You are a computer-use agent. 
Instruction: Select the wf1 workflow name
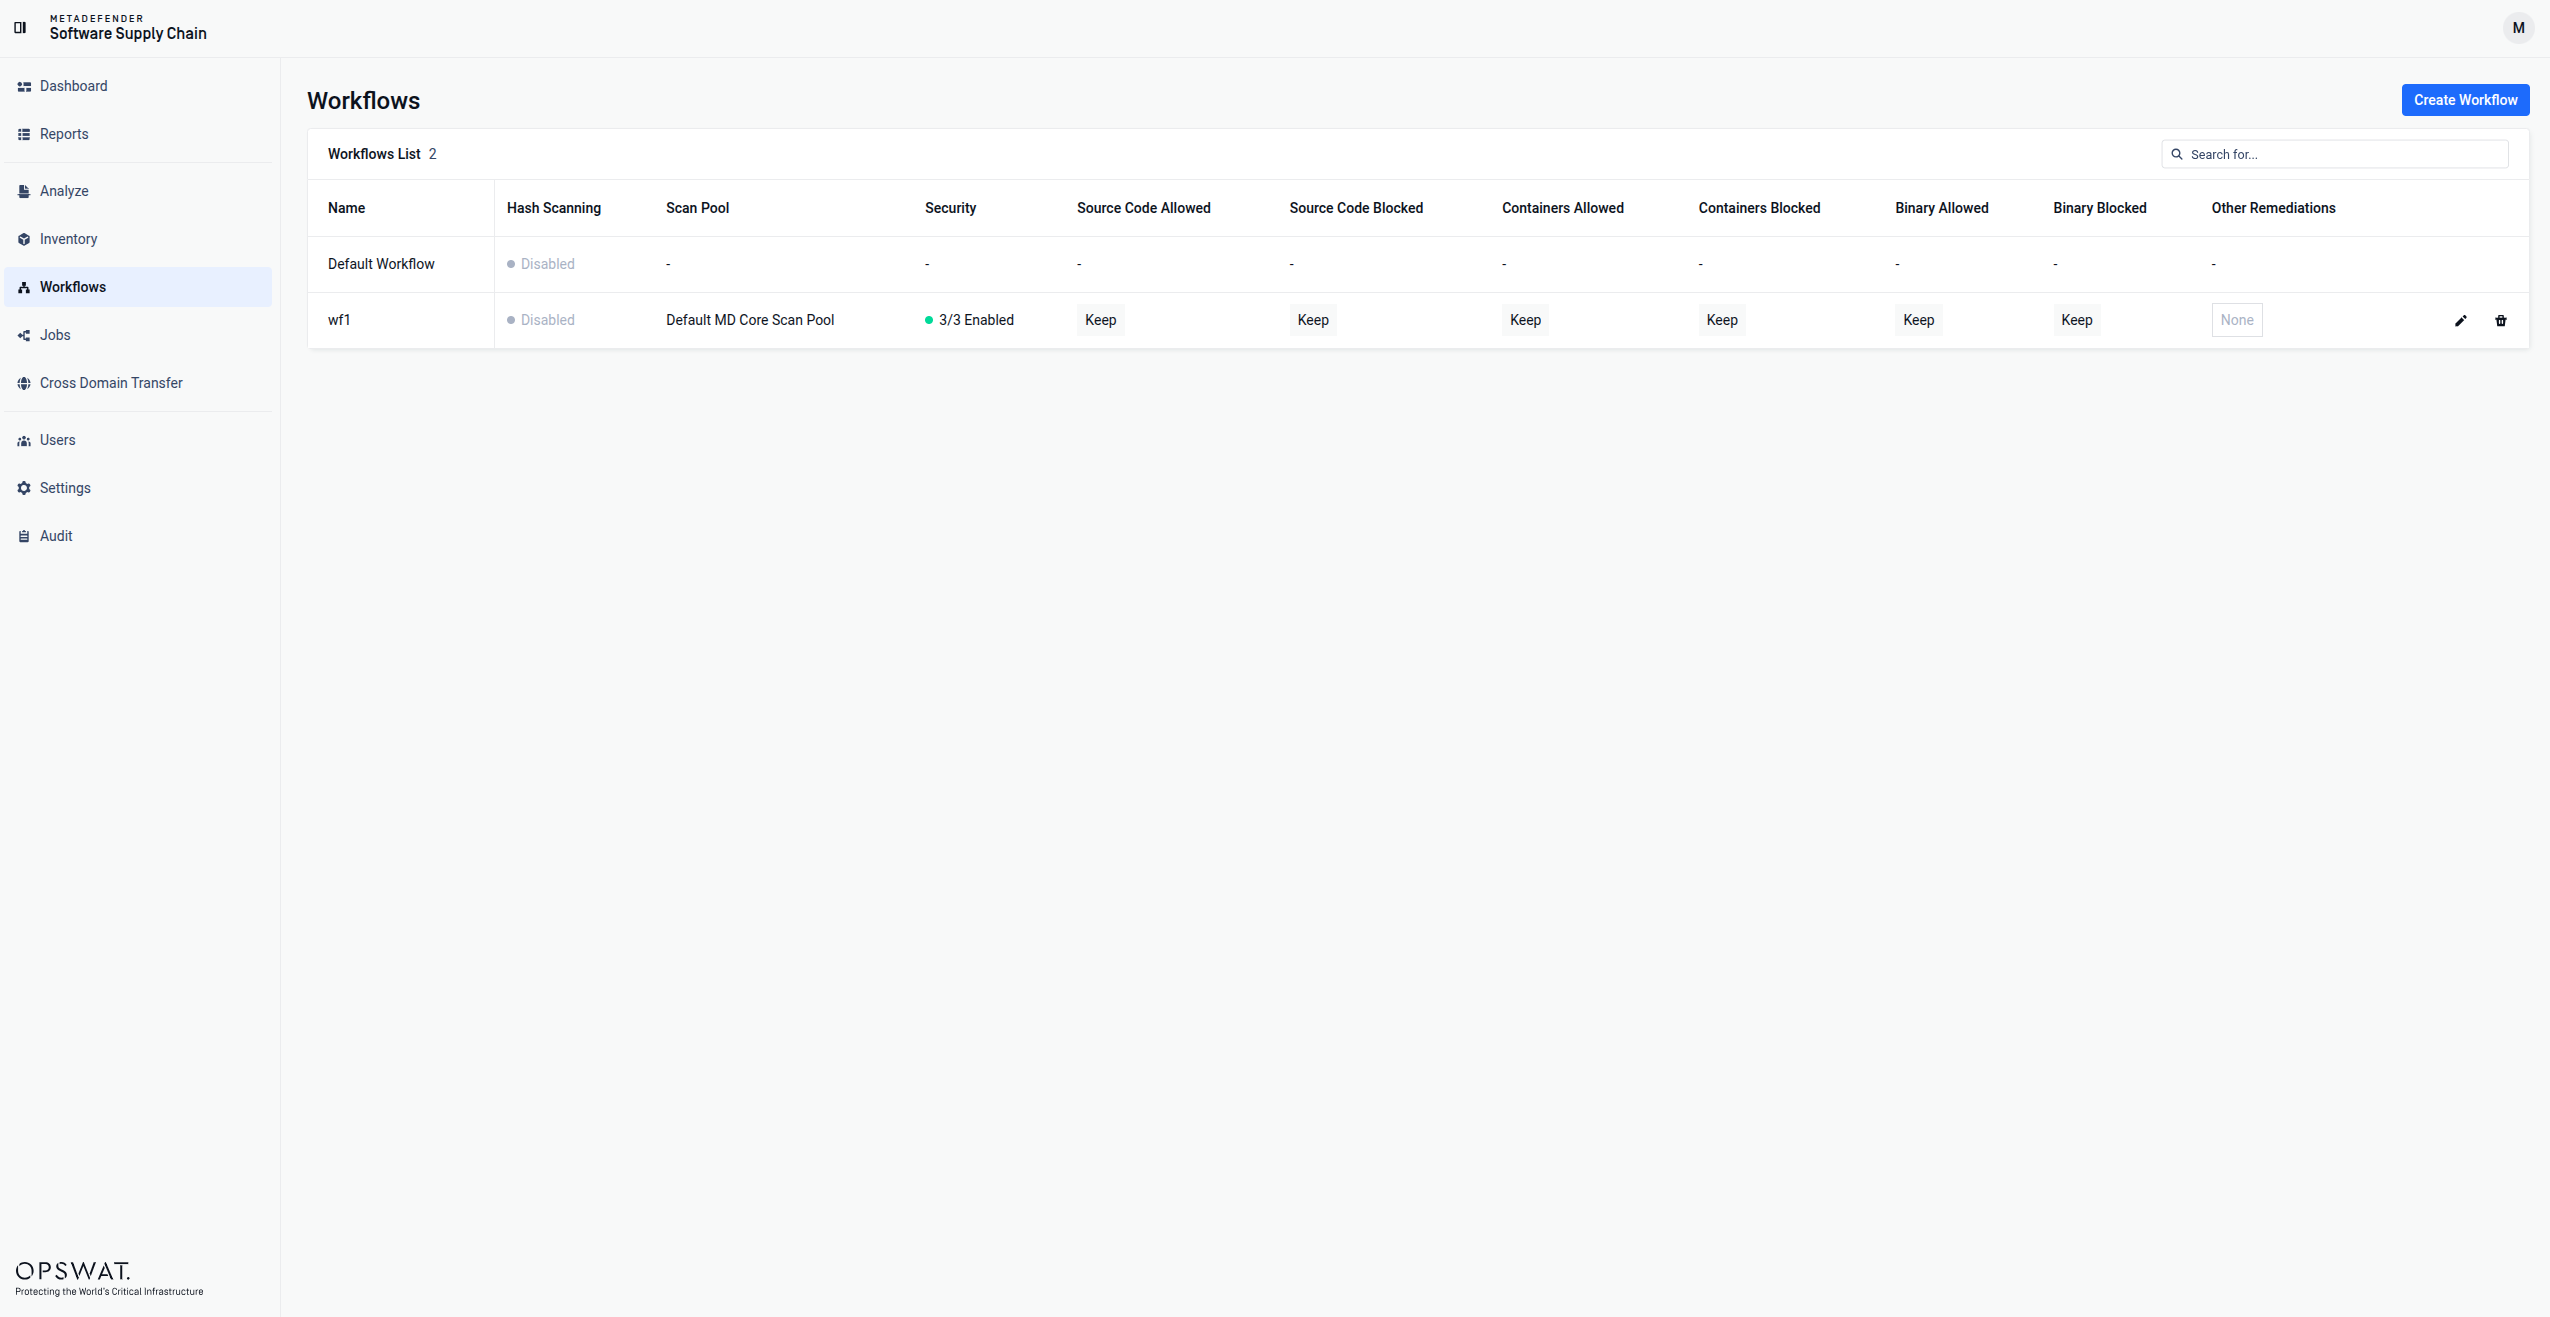(x=339, y=320)
